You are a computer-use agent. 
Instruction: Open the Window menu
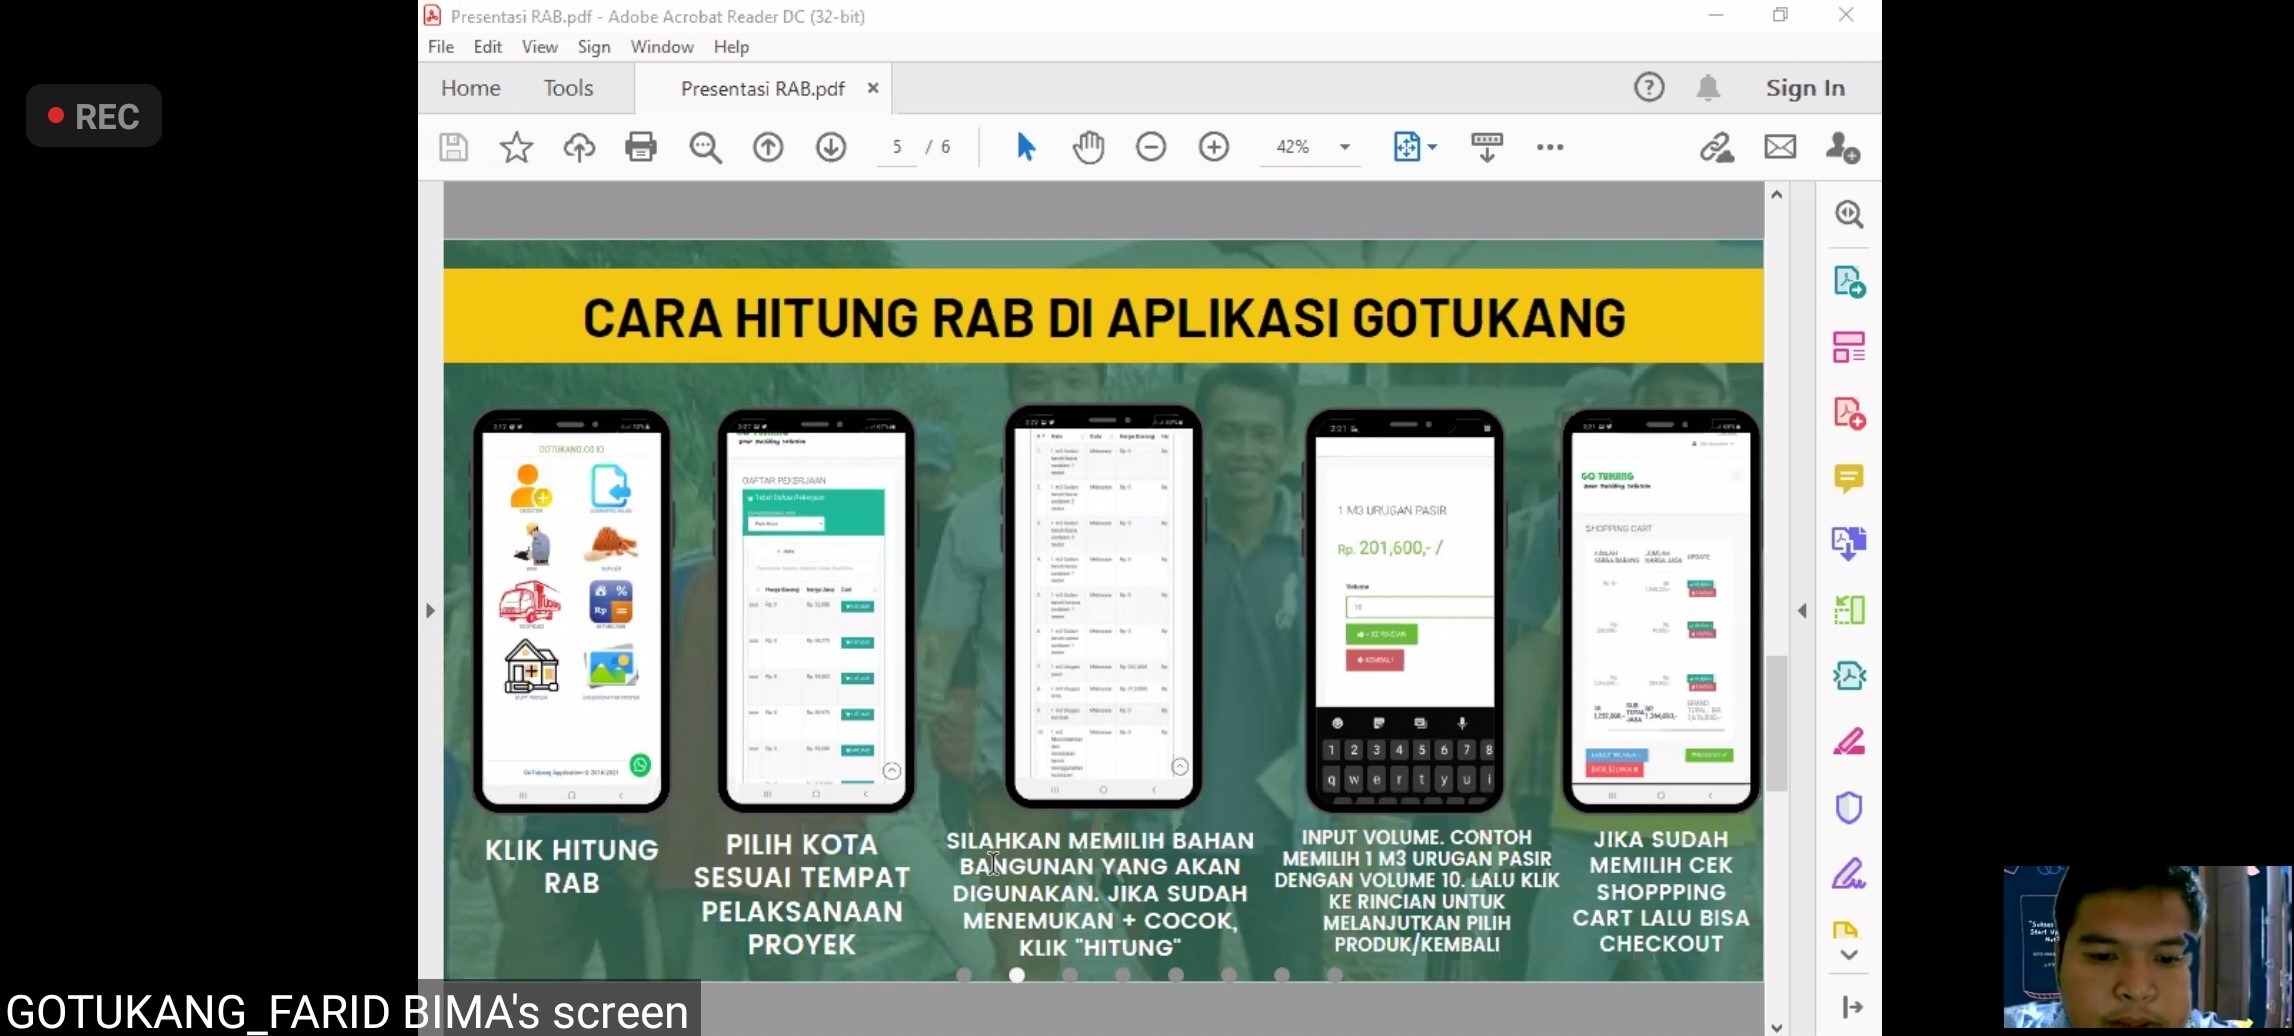661,47
